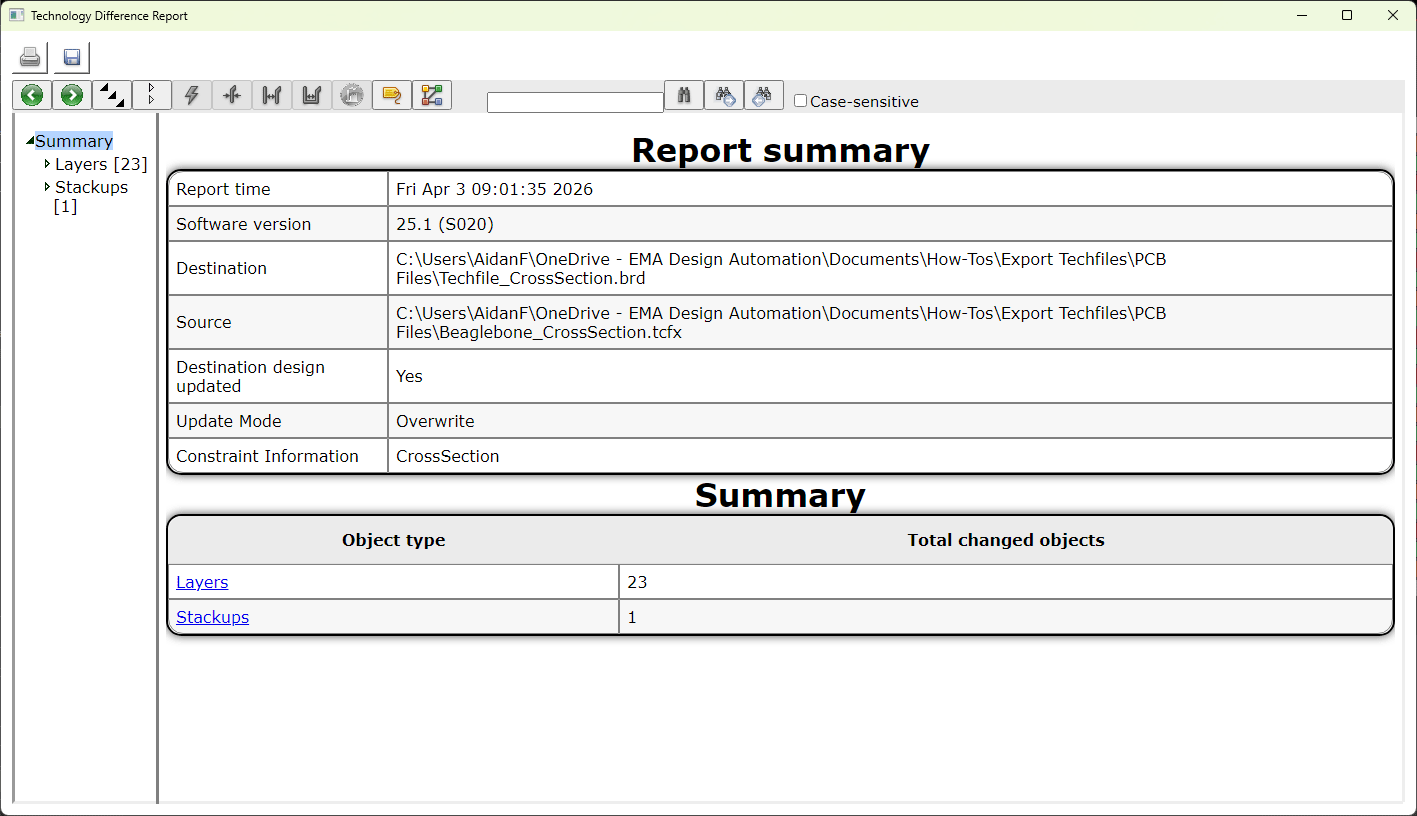1417x816 pixels.
Task: Click the colored node diagram toolbar icon
Action: (x=432, y=94)
